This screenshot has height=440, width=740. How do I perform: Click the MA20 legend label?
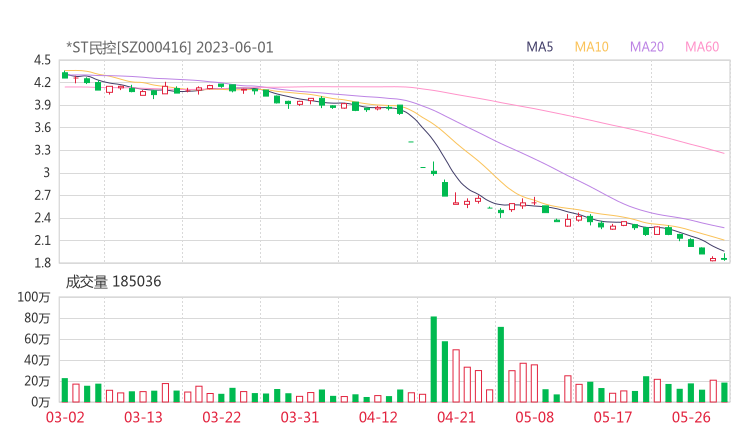coord(647,47)
